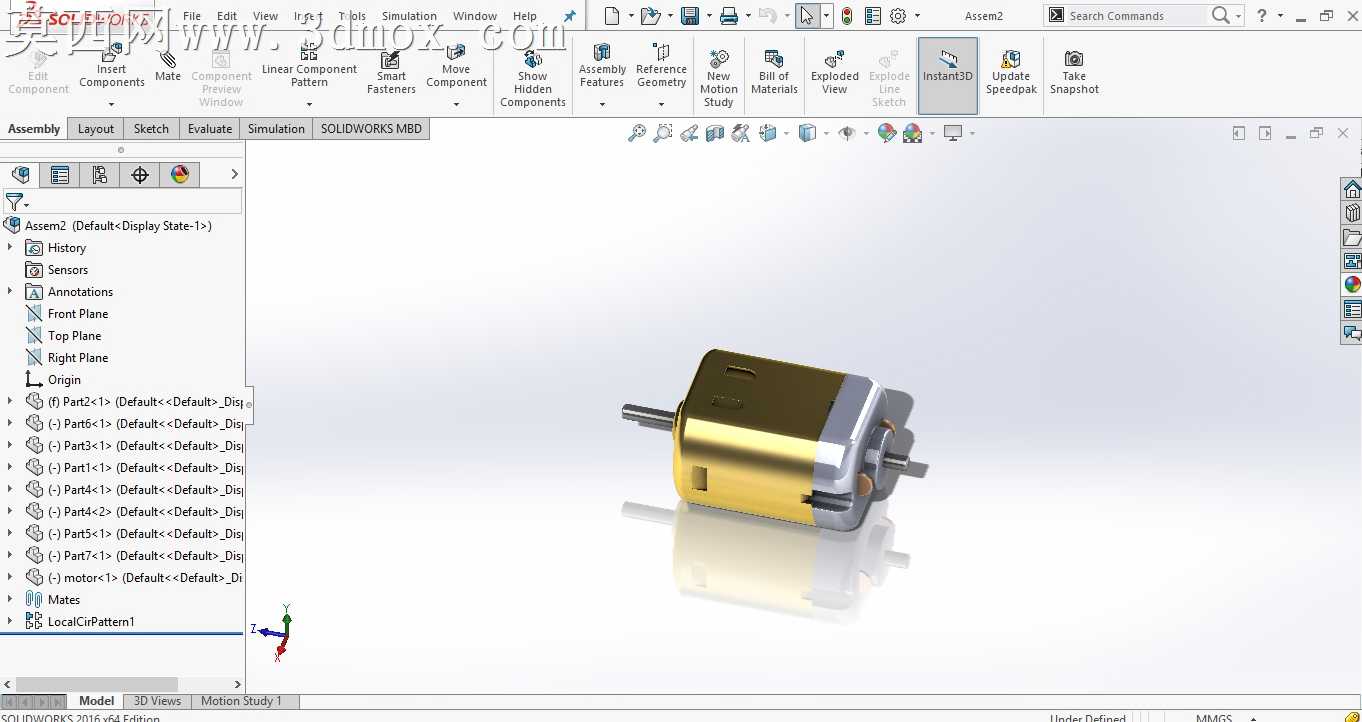Toggle Hide/Show Items eye icon
The image size is (1362, 722).
847,133
